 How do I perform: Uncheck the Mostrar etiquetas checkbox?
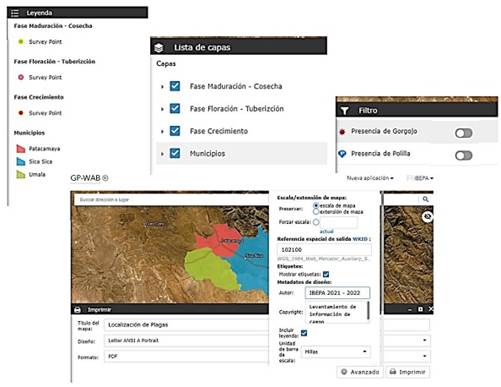click(x=326, y=274)
